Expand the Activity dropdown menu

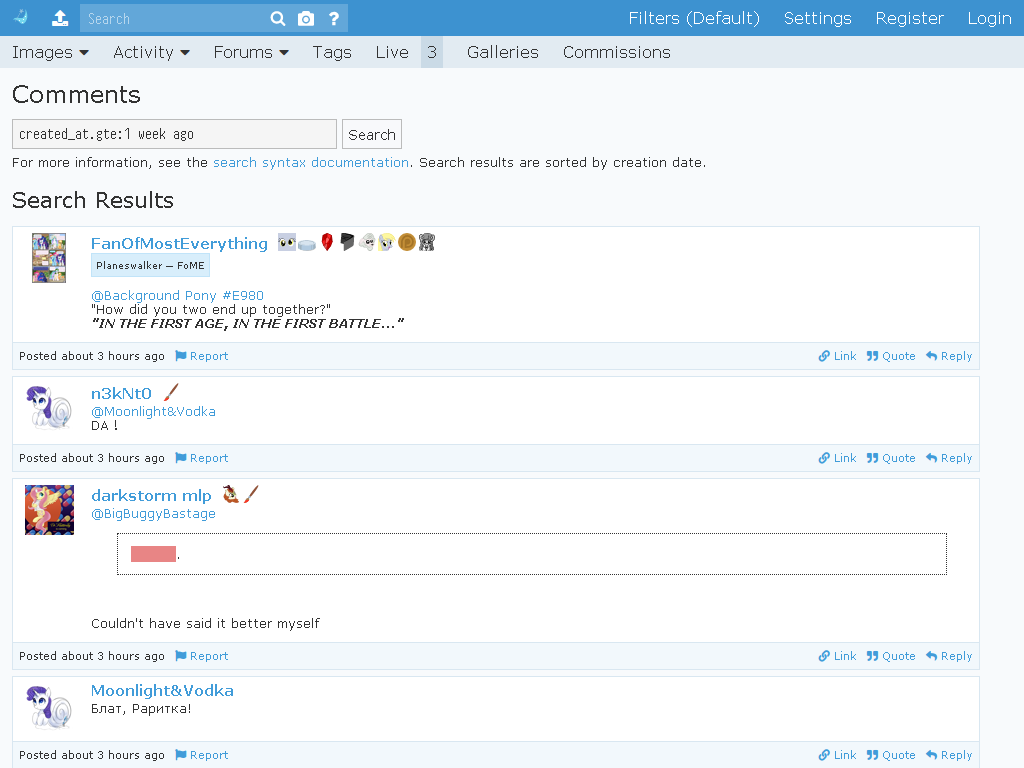tap(152, 52)
